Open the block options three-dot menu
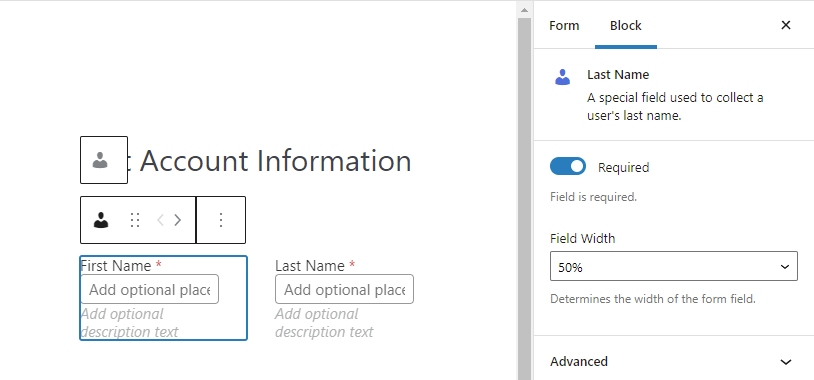The height and width of the screenshot is (380, 814). 221,220
